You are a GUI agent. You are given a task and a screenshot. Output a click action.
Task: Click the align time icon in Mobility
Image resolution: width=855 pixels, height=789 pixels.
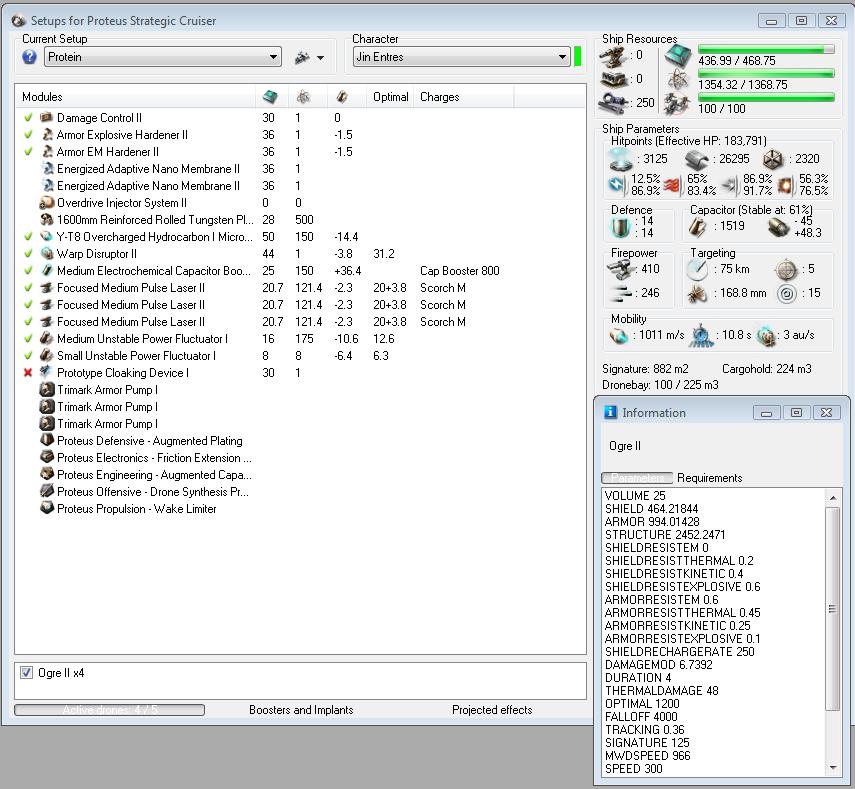coord(702,335)
